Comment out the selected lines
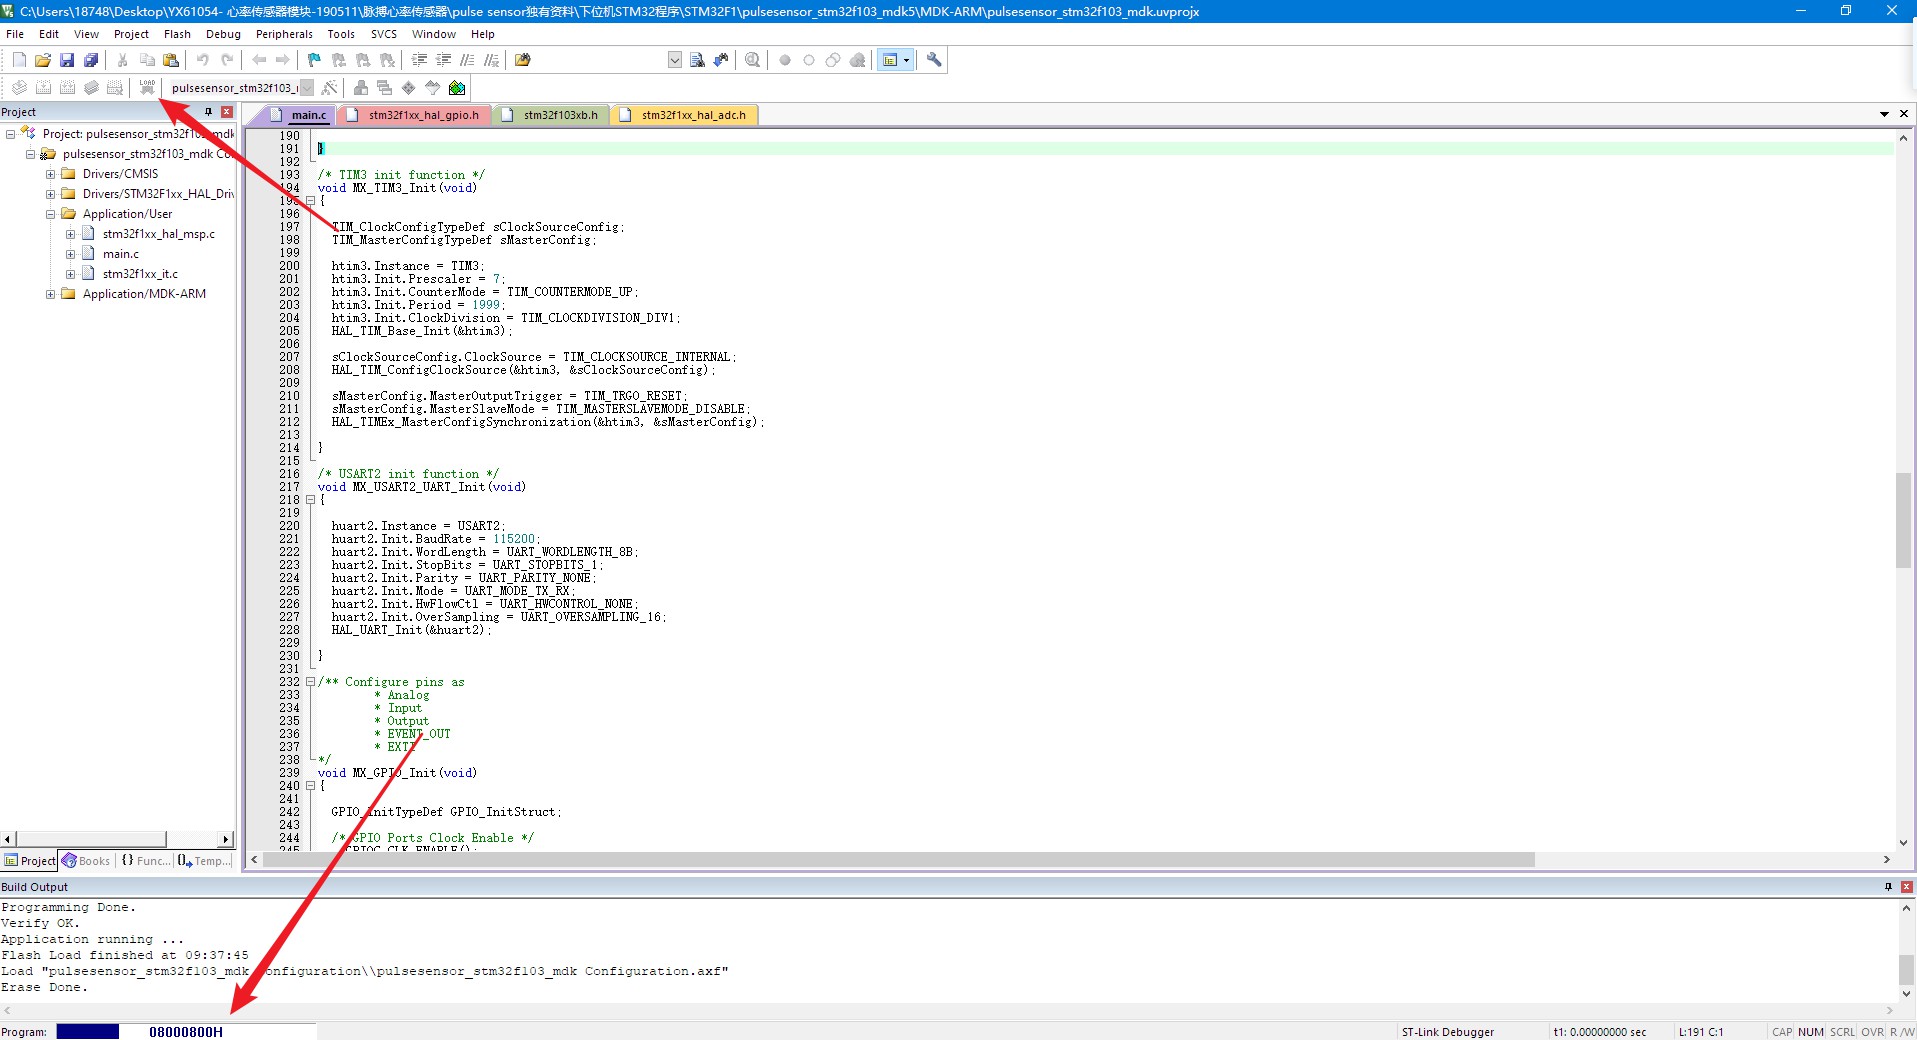 (467, 60)
